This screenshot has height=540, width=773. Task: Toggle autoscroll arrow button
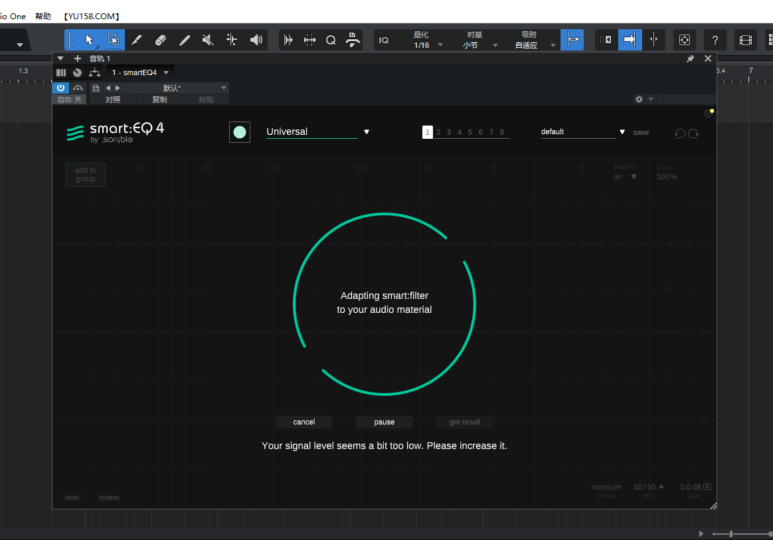pos(630,40)
